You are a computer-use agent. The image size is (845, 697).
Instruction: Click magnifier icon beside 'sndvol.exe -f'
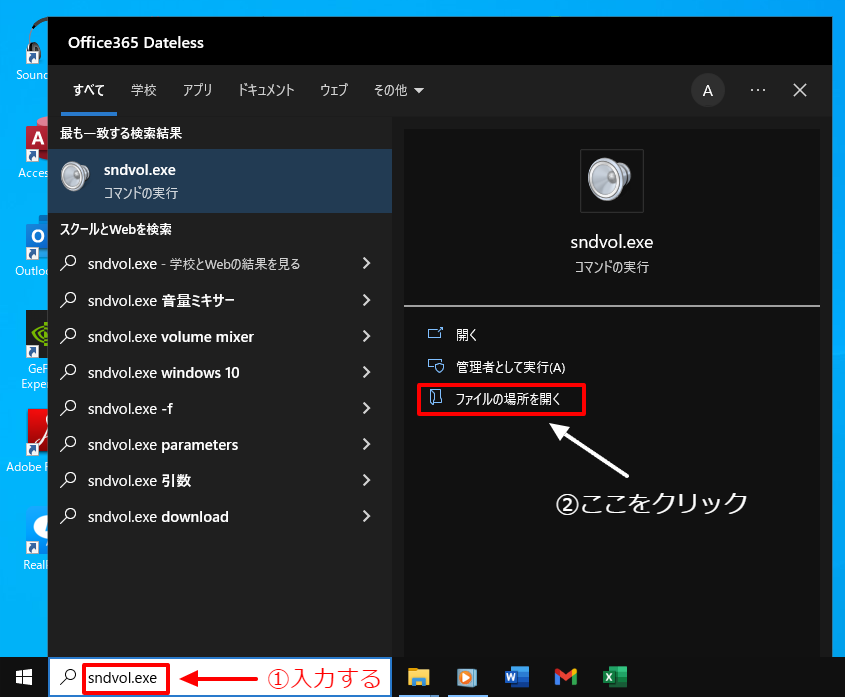(x=68, y=408)
